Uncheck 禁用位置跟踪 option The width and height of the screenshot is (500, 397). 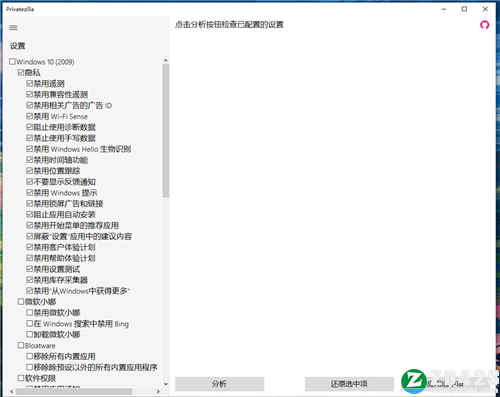click(x=29, y=171)
